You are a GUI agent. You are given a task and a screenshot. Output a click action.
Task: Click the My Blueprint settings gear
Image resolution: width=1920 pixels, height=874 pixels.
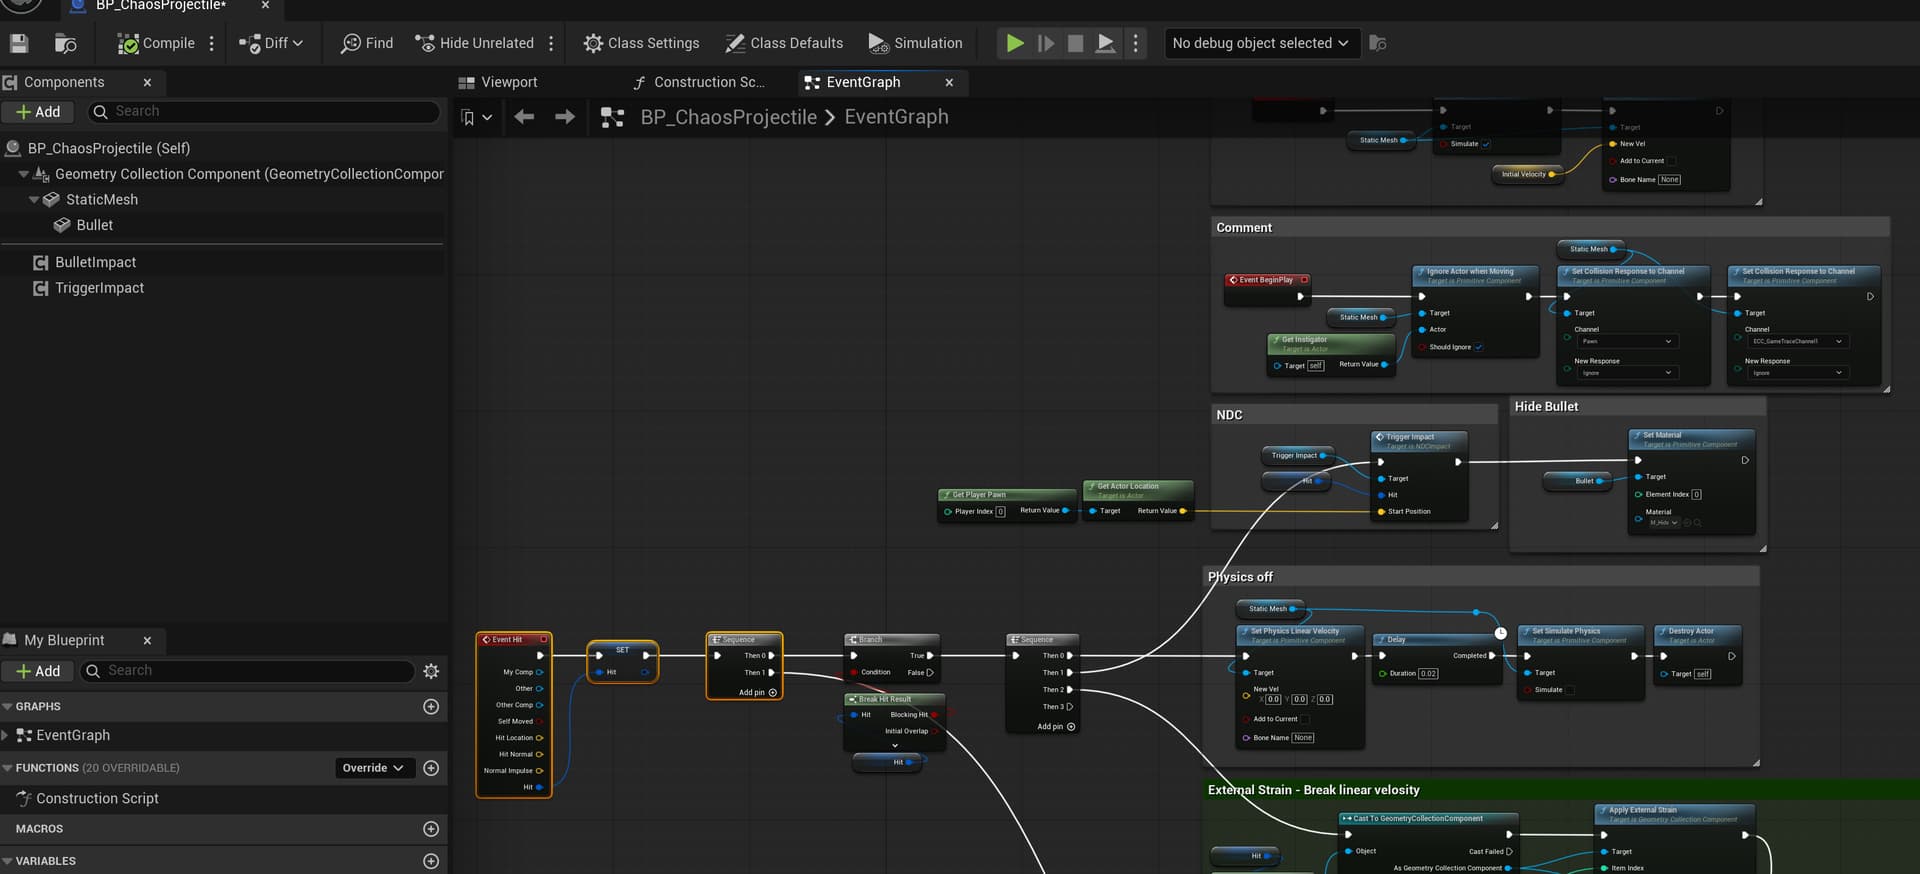(x=431, y=671)
